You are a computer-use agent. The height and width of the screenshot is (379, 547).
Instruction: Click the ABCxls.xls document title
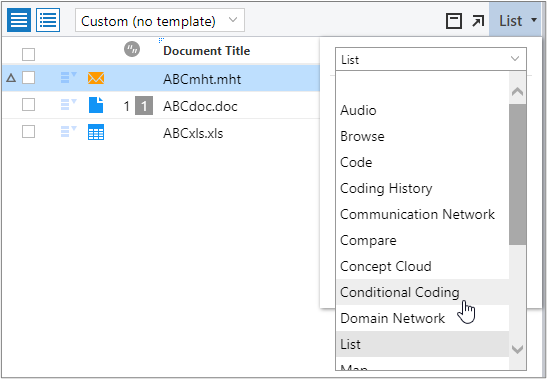pyautogui.click(x=193, y=133)
